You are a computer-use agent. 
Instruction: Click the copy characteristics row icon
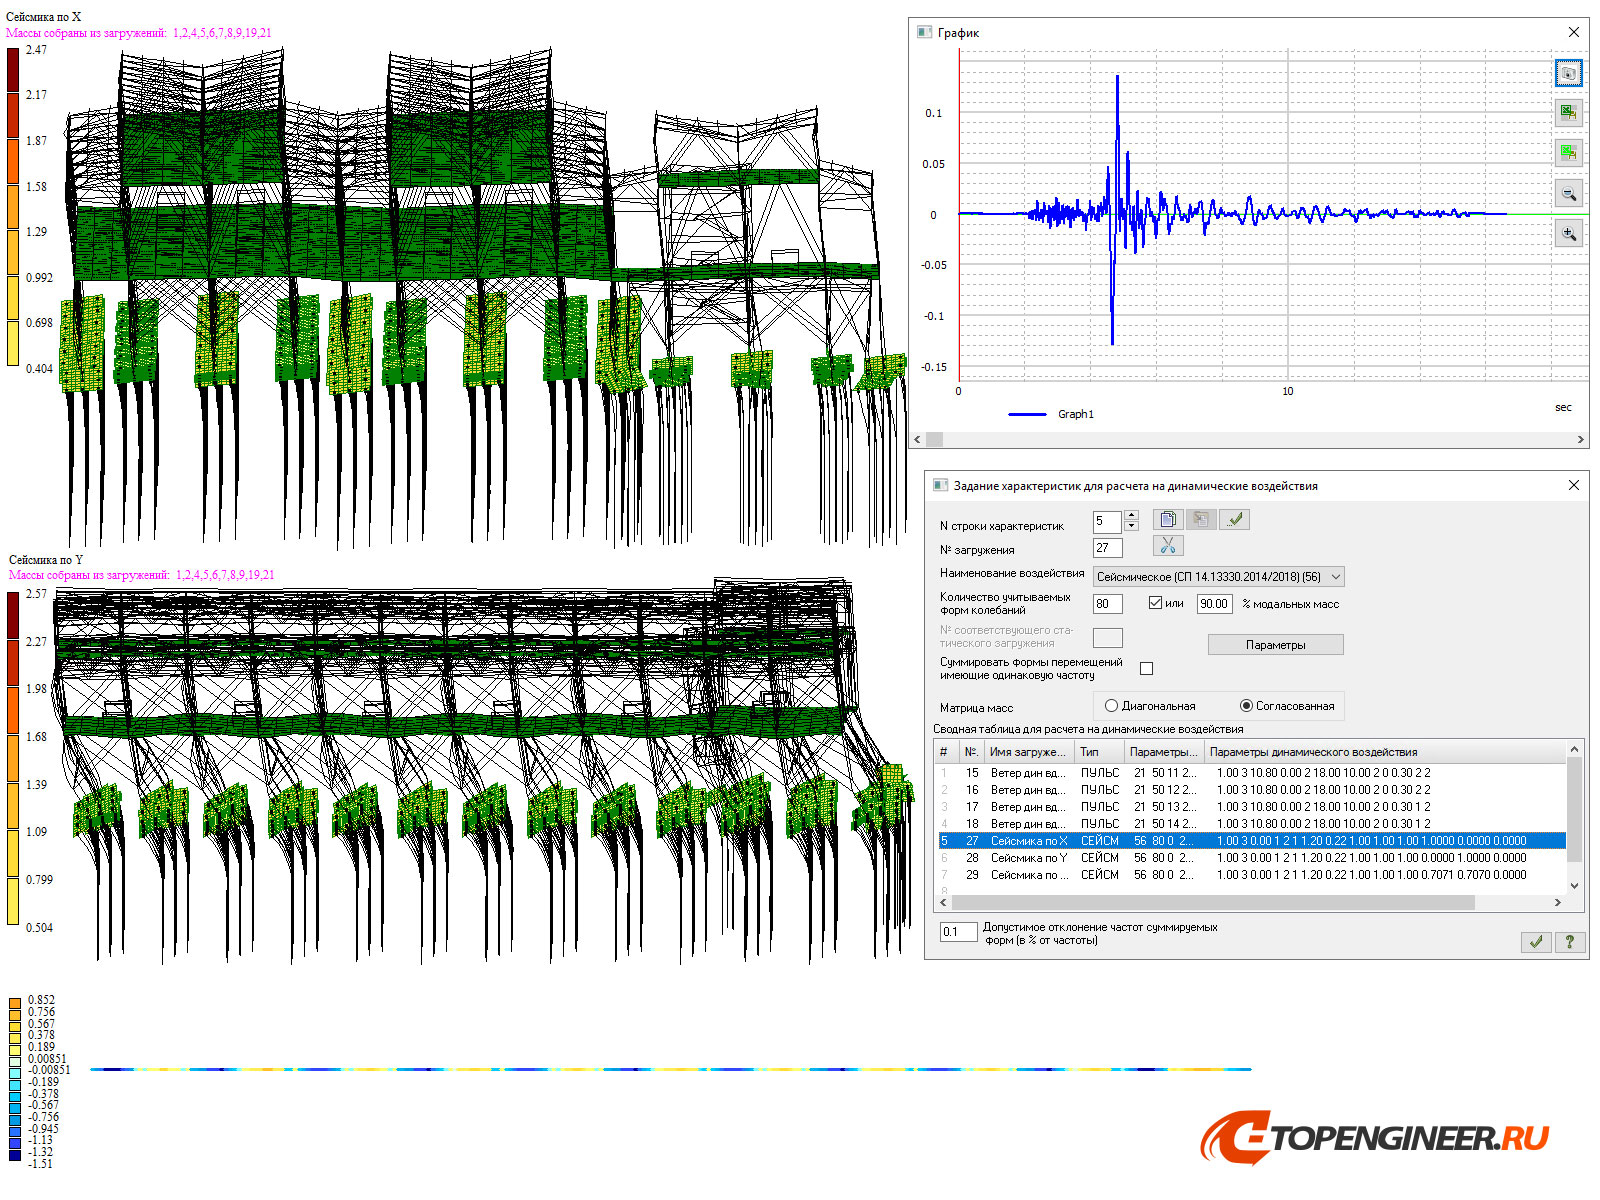[1167, 519]
